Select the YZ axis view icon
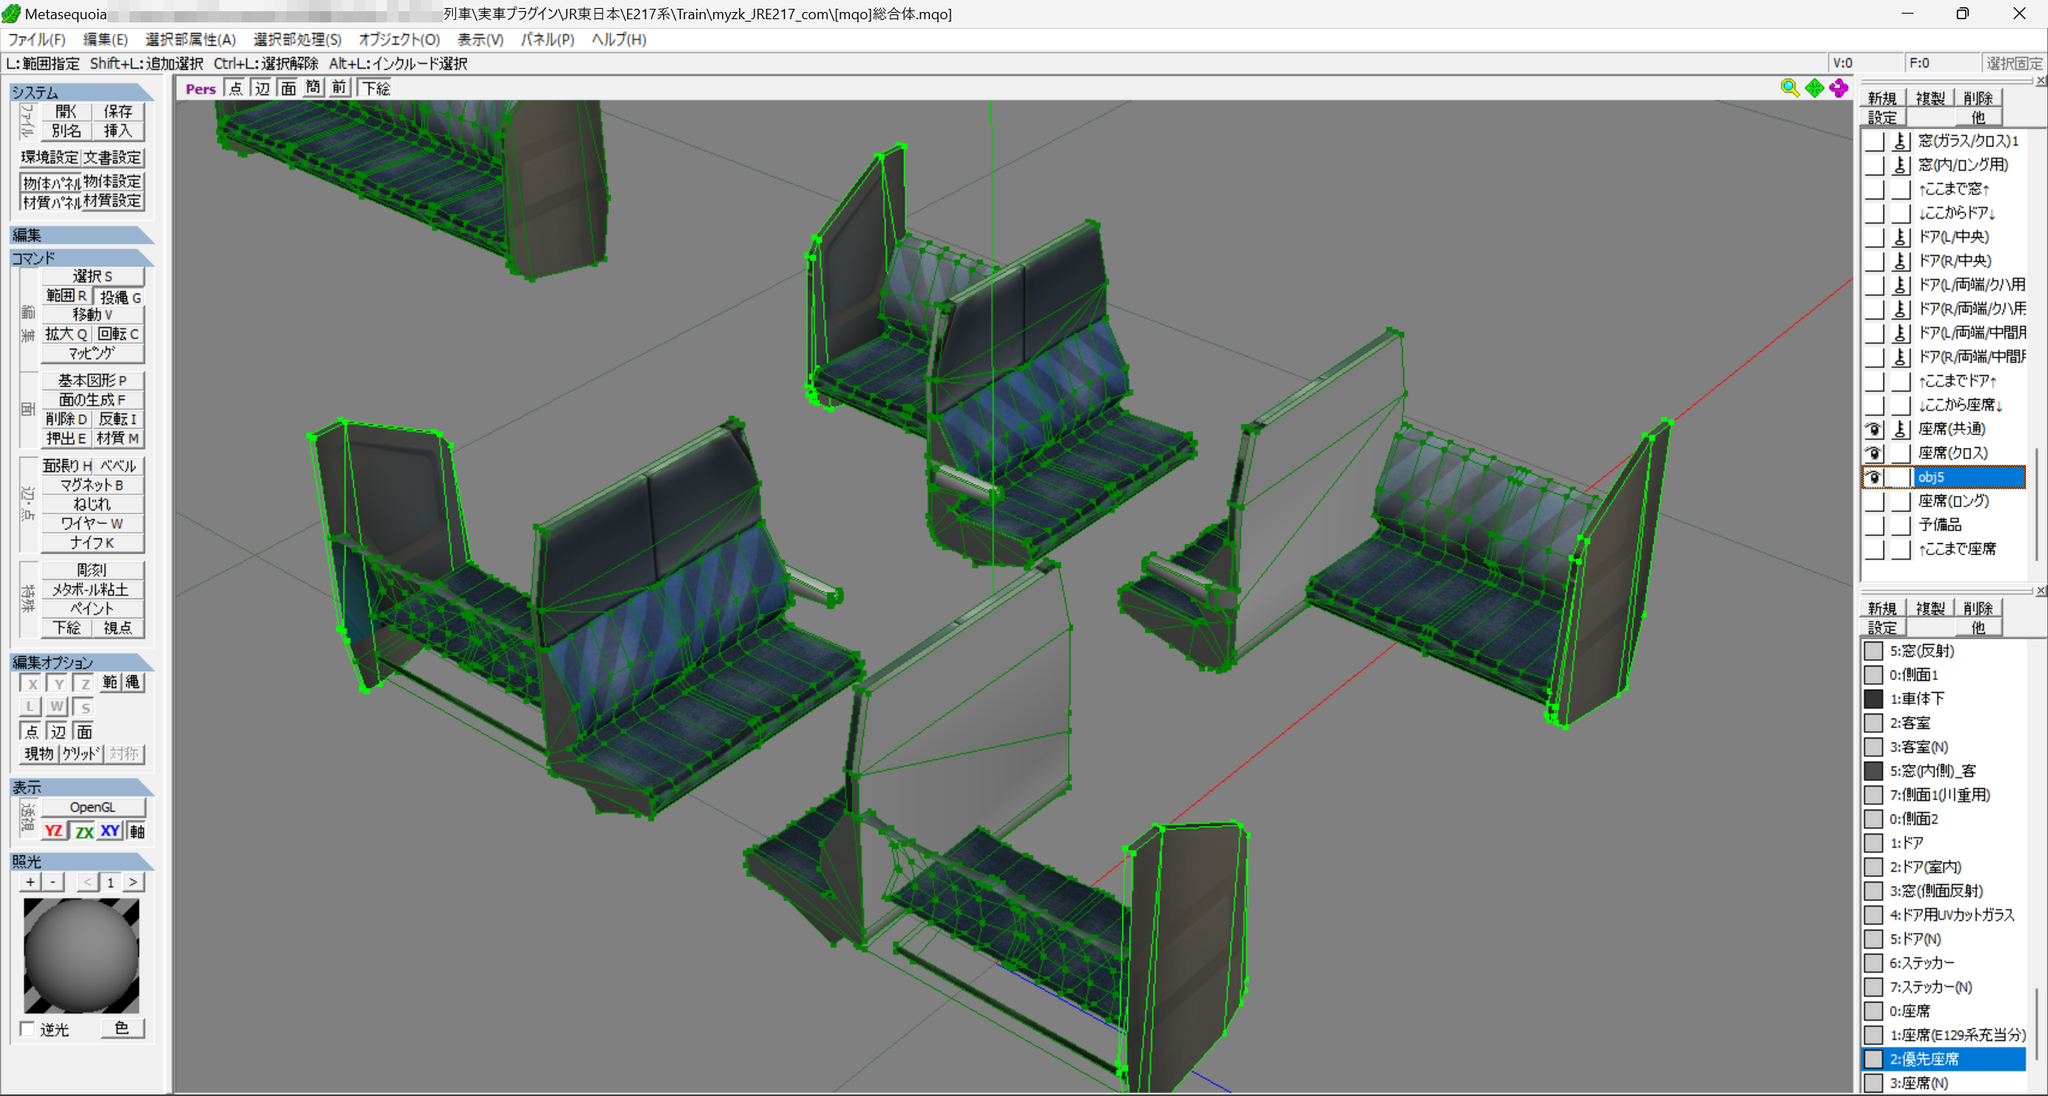 [54, 831]
